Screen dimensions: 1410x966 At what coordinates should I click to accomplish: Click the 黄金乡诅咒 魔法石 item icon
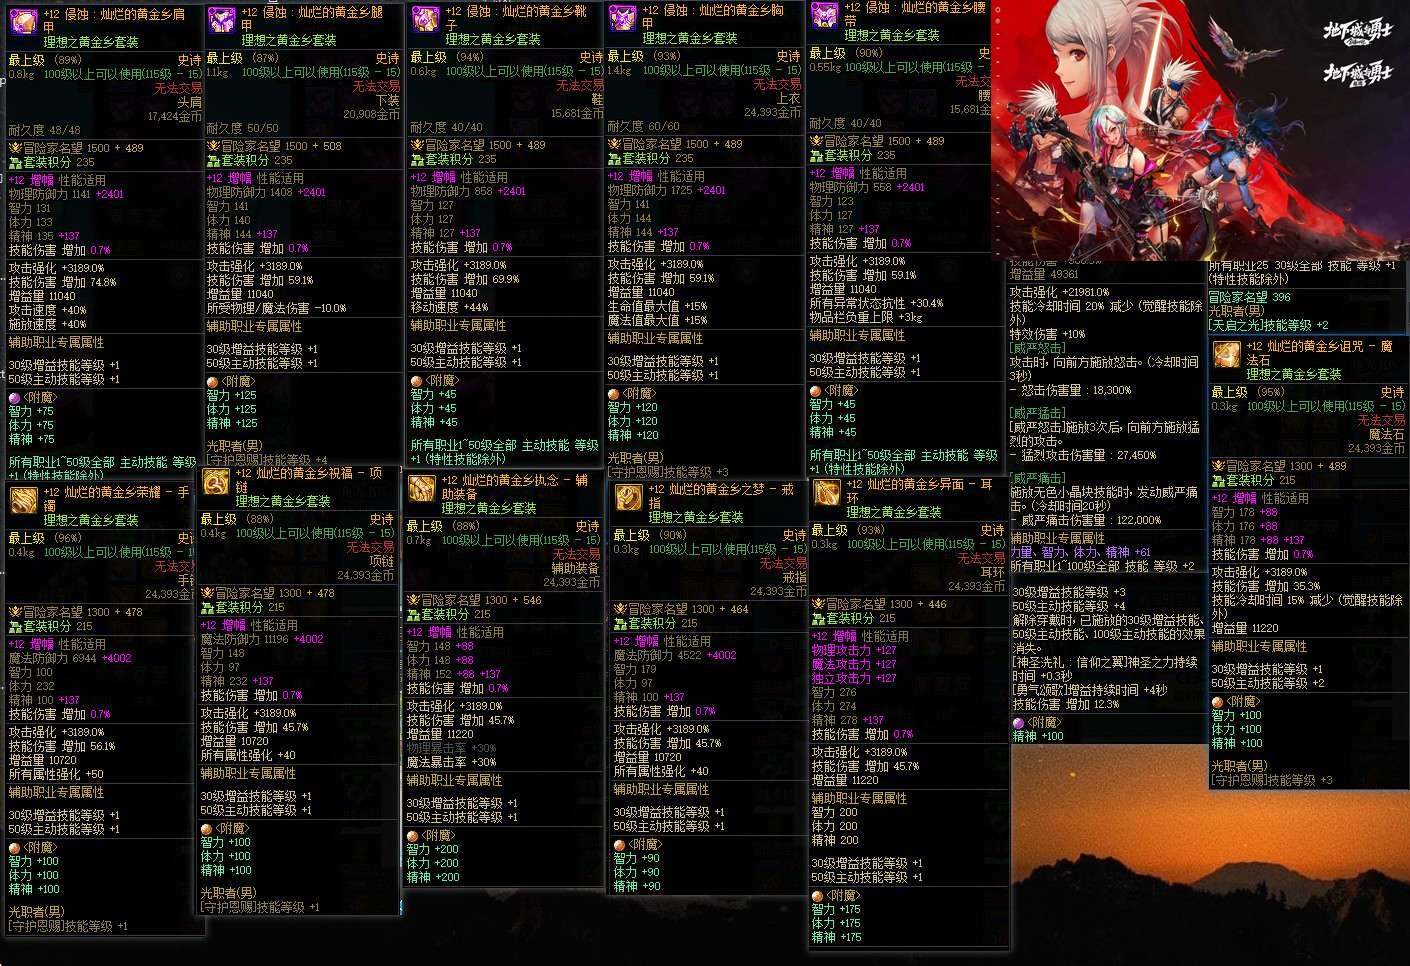coord(1227,354)
